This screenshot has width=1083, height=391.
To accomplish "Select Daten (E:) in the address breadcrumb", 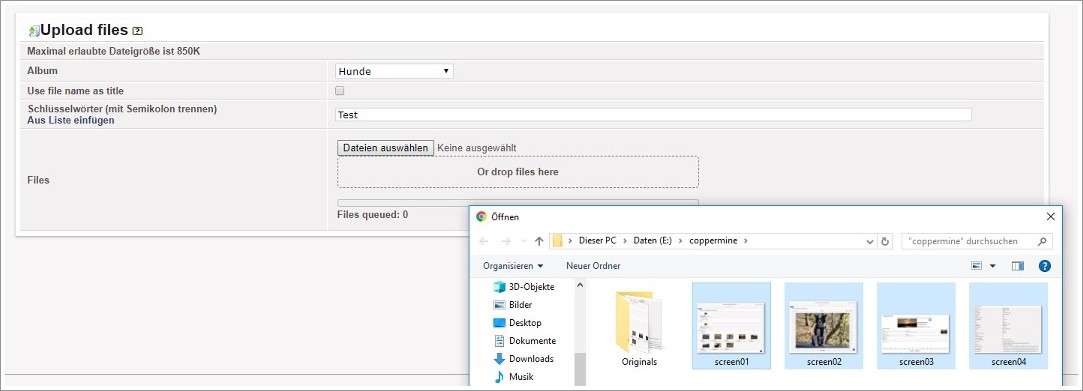I will click(x=652, y=241).
